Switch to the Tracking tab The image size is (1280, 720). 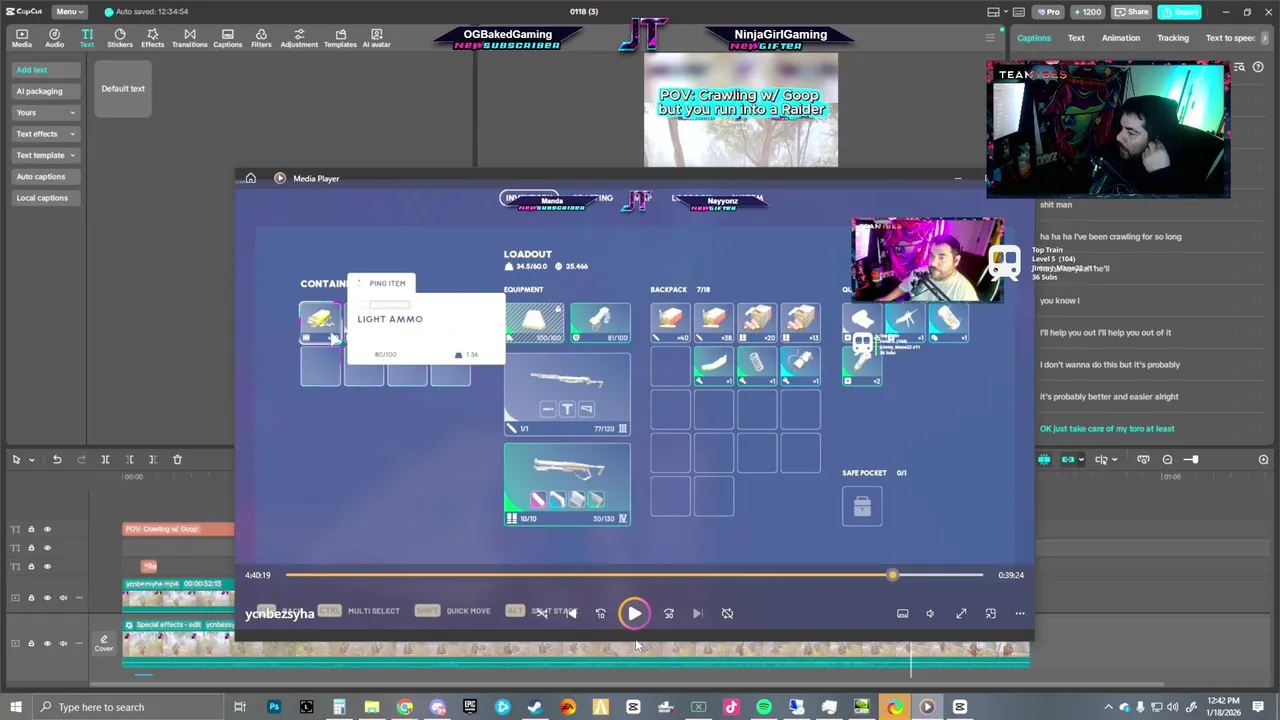coord(1173,38)
